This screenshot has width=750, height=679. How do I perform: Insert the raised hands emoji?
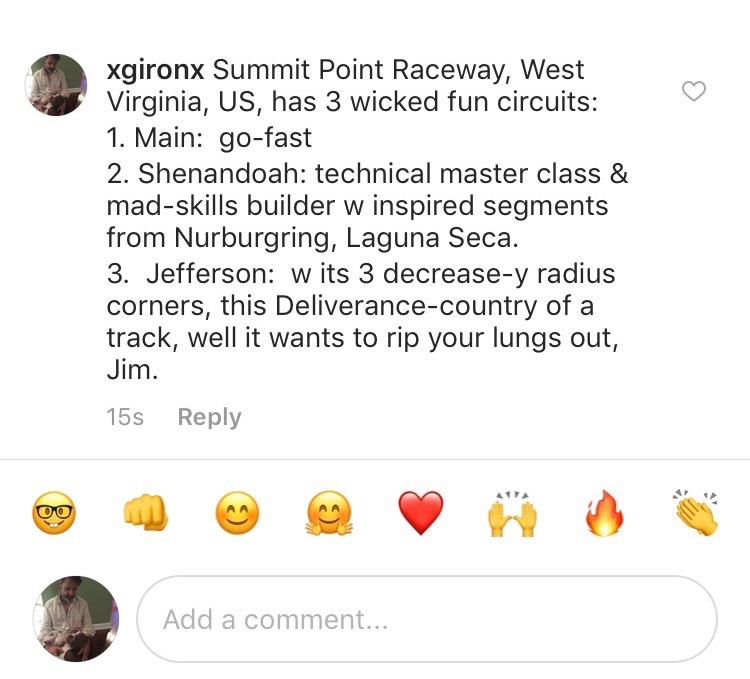(x=512, y=514)
